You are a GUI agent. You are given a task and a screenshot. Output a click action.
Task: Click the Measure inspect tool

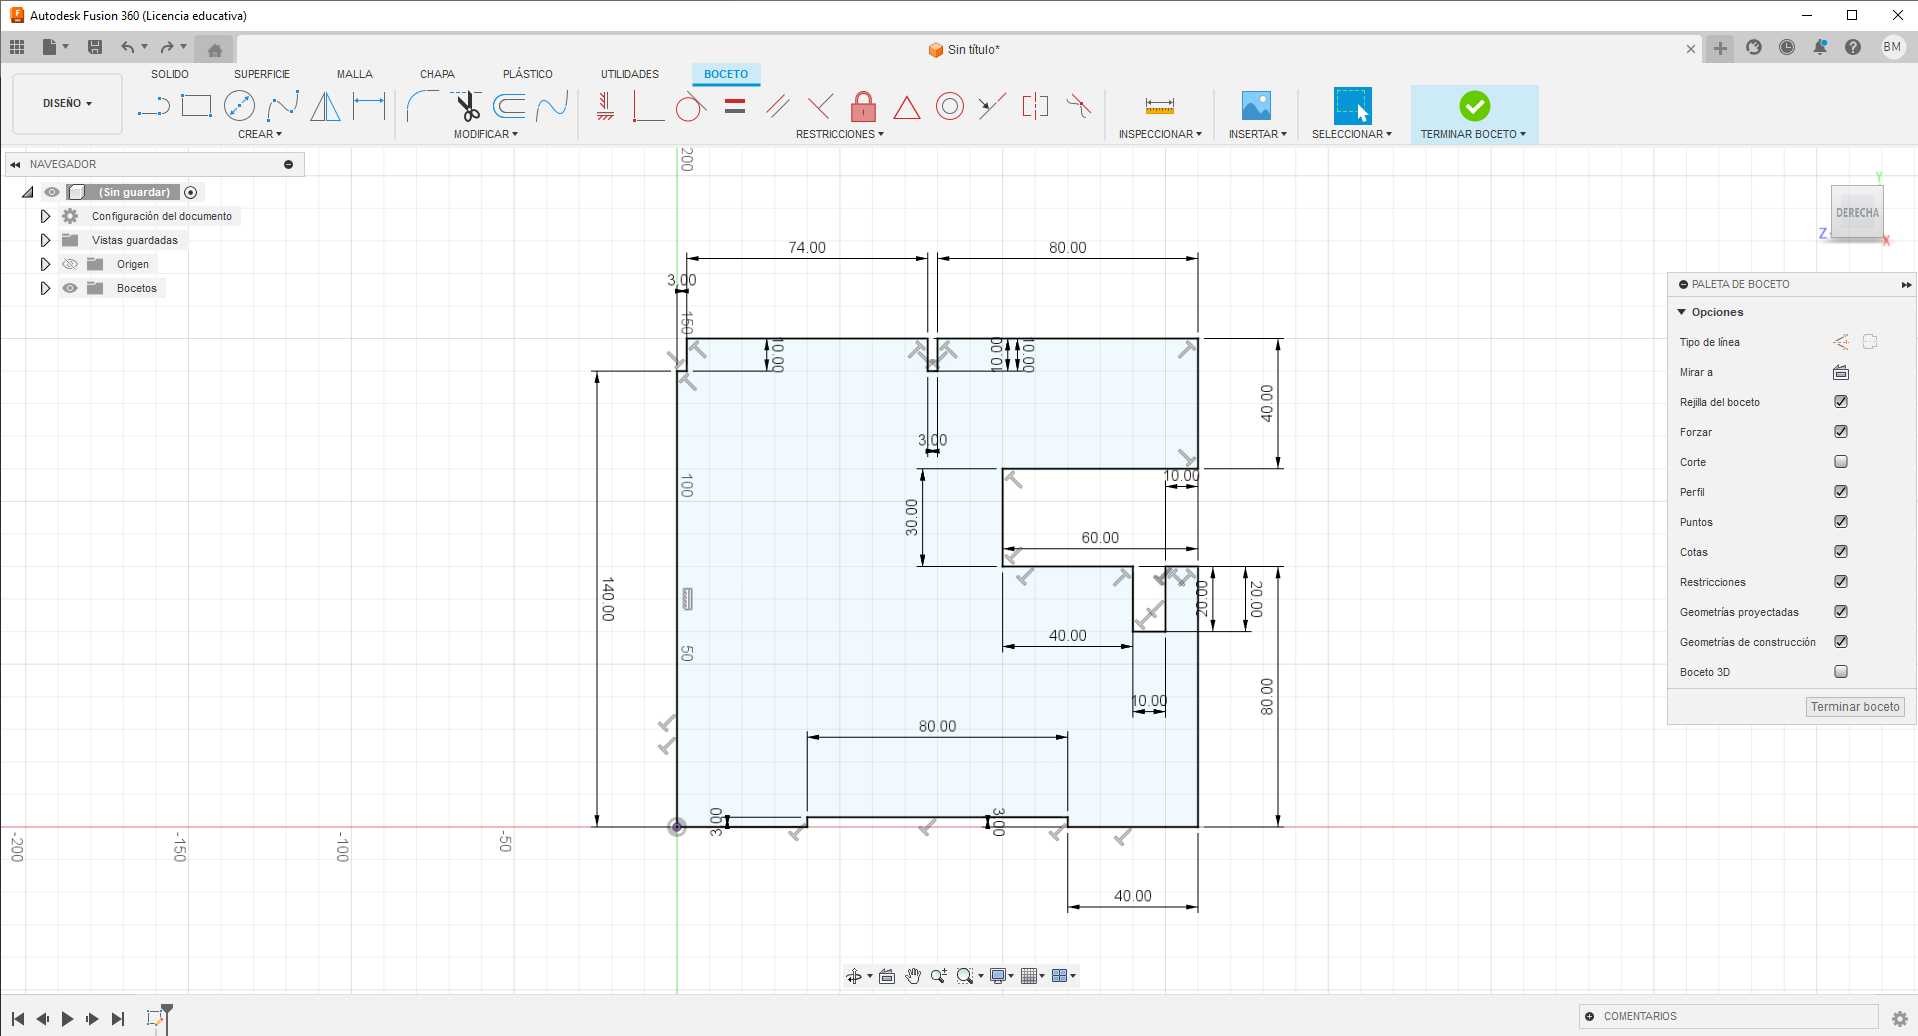1160,106
